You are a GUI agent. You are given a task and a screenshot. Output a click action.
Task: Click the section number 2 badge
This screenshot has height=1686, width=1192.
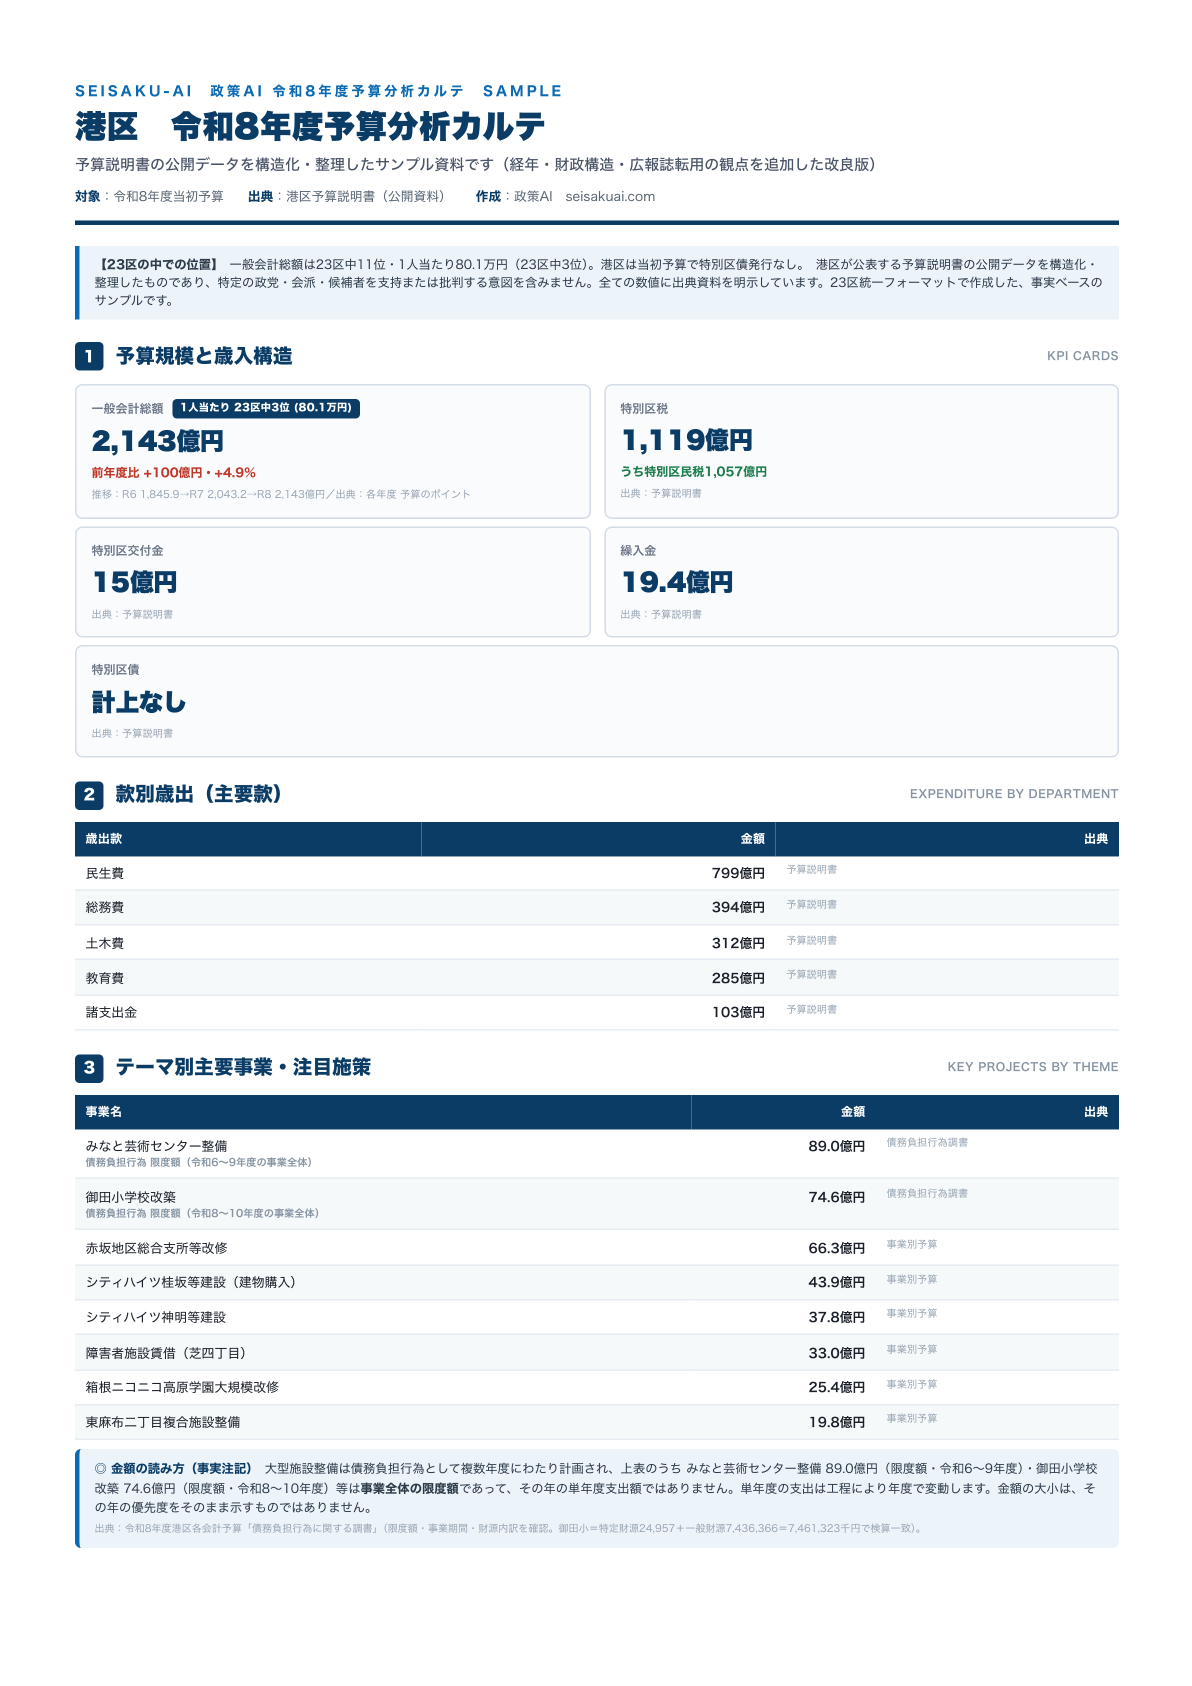(89, 794)
